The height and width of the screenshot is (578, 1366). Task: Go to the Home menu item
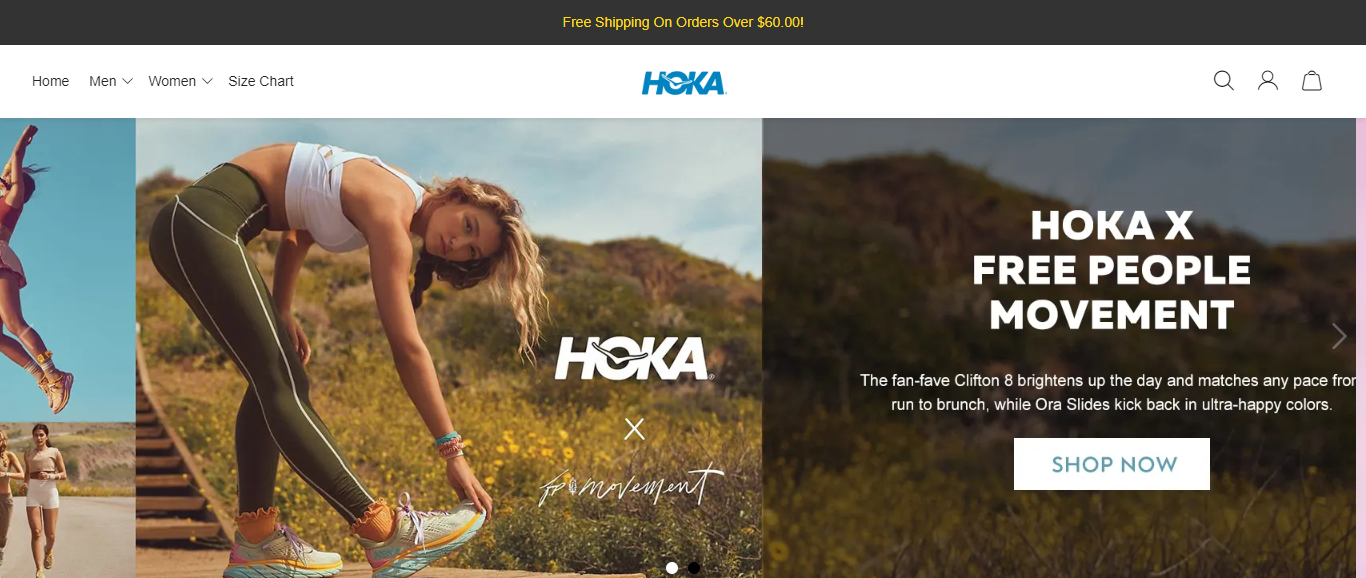[50, 81]
